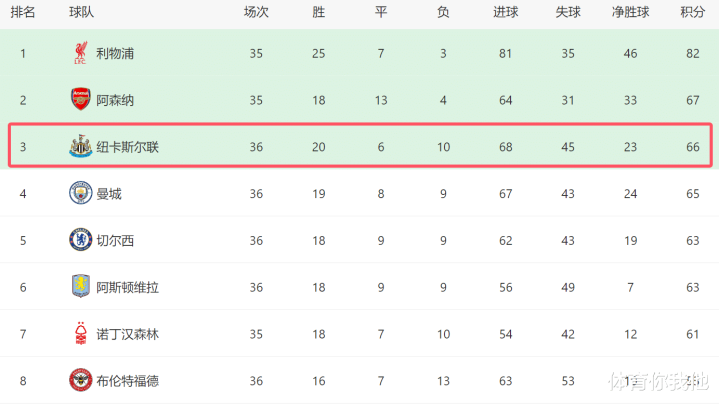Open the 诺丁汉森林 team name link
This screenshot has height=404, width=719.
(127, 334)
